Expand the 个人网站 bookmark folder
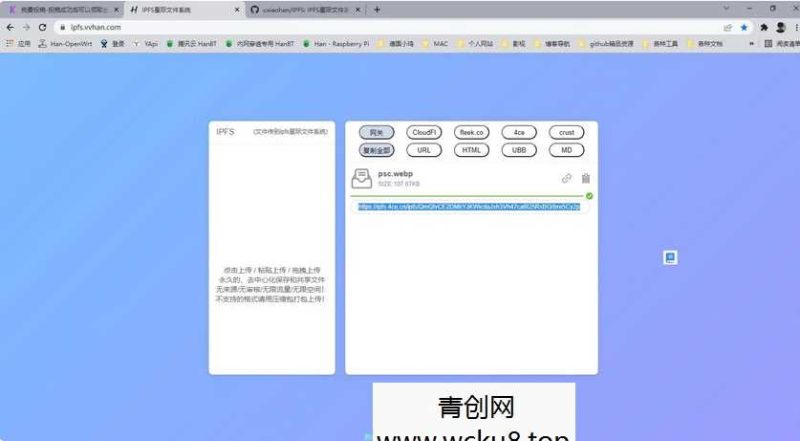The width and height of the screenshot is (800, 441). click(x=474, y=44)
